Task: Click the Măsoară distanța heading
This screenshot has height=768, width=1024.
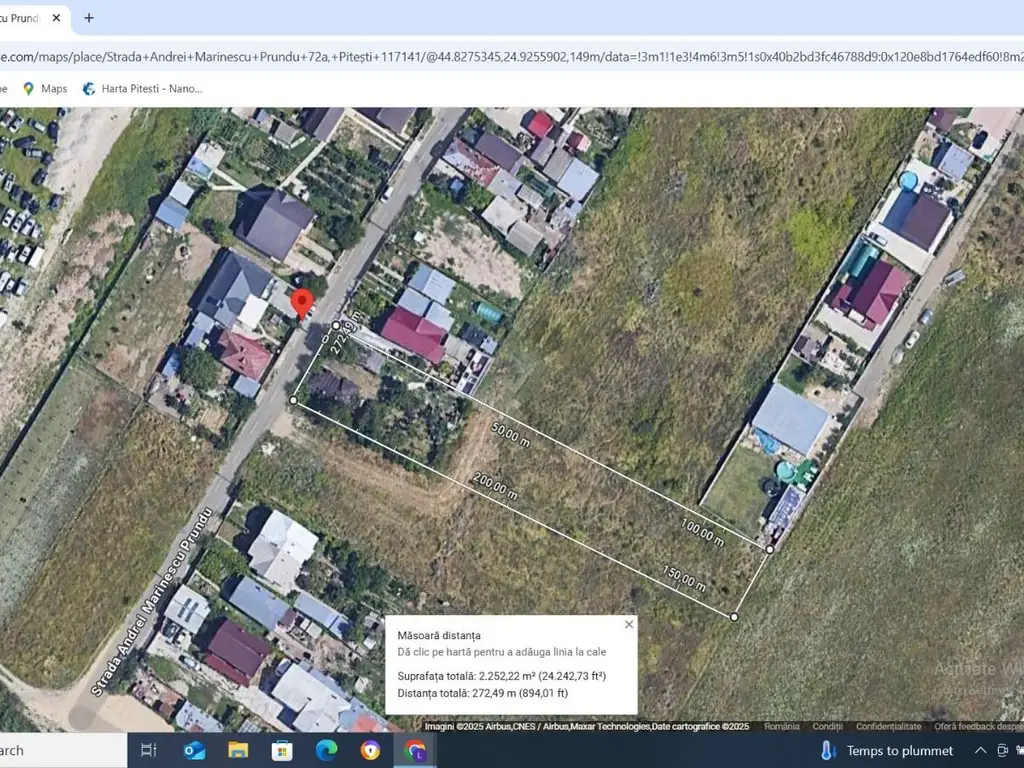Action: (439, 635)
